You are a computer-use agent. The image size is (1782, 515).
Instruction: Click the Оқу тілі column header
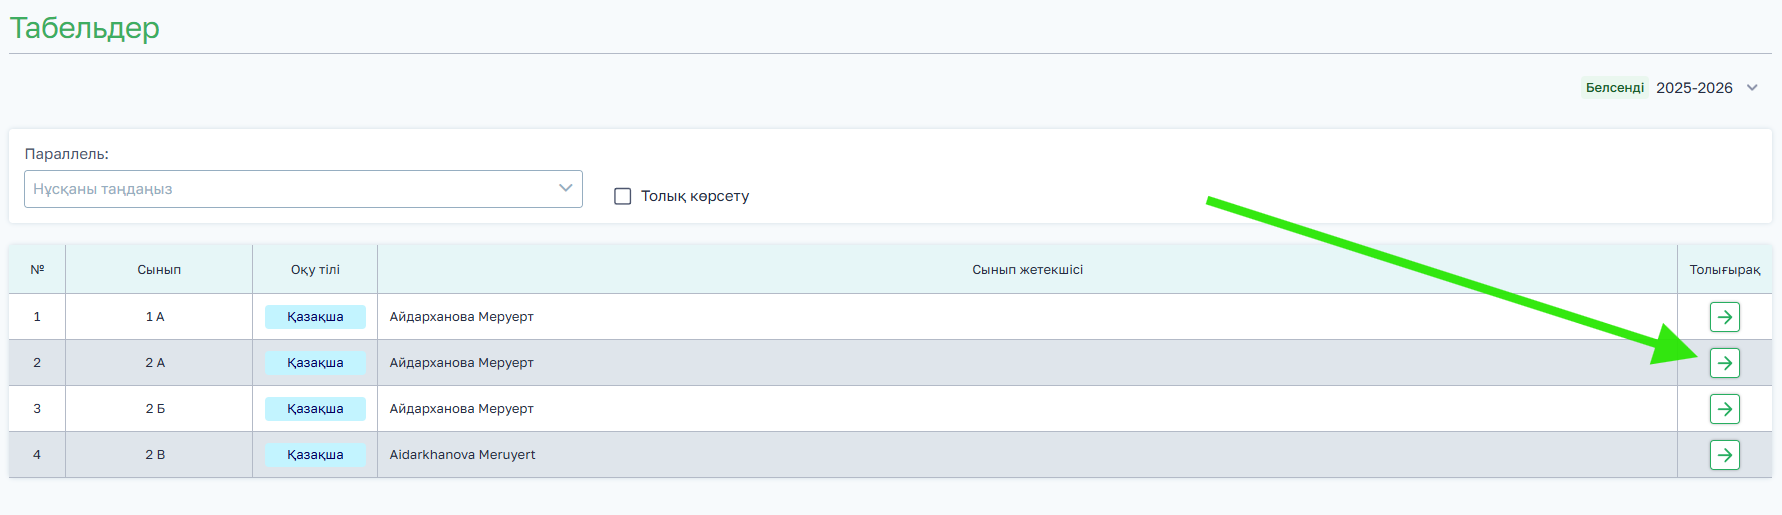point(315,270)
